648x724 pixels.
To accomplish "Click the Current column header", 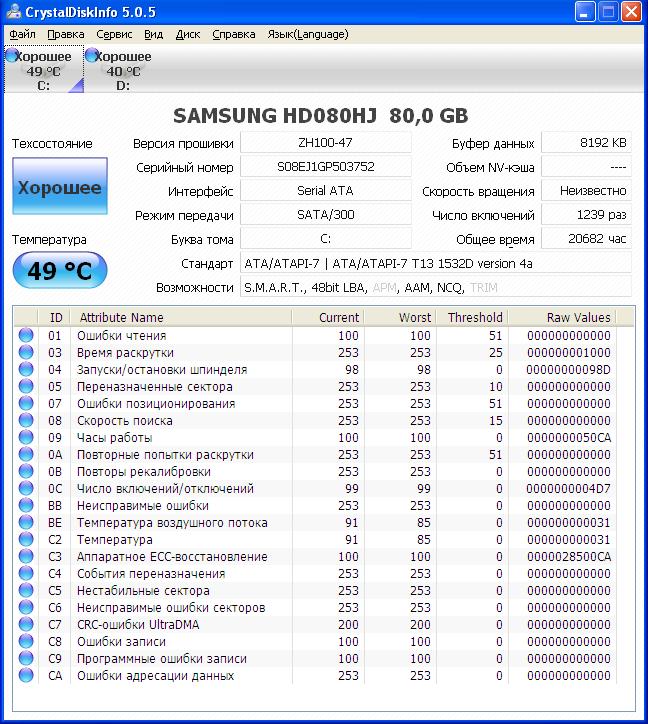I will click(328, 318).
